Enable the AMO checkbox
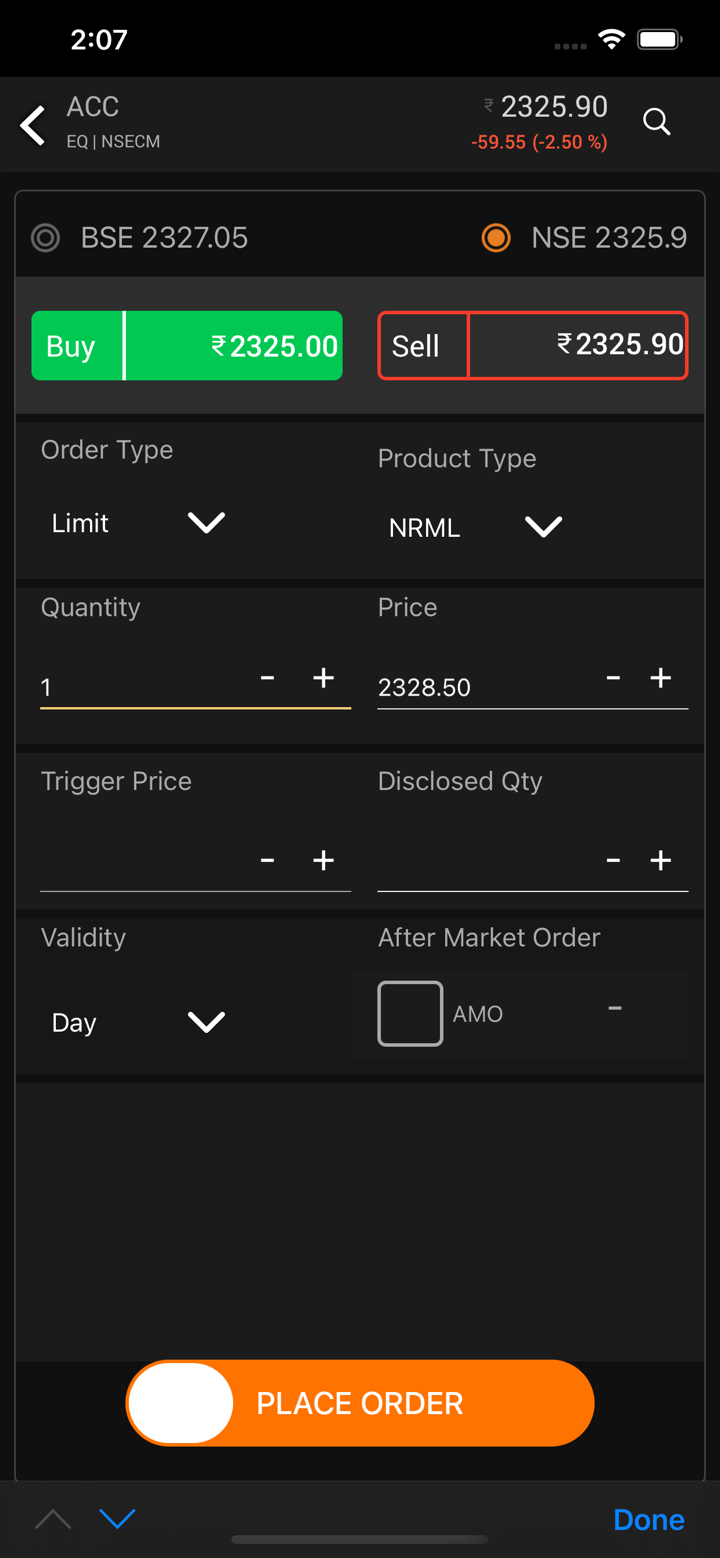 (410, 1014)
